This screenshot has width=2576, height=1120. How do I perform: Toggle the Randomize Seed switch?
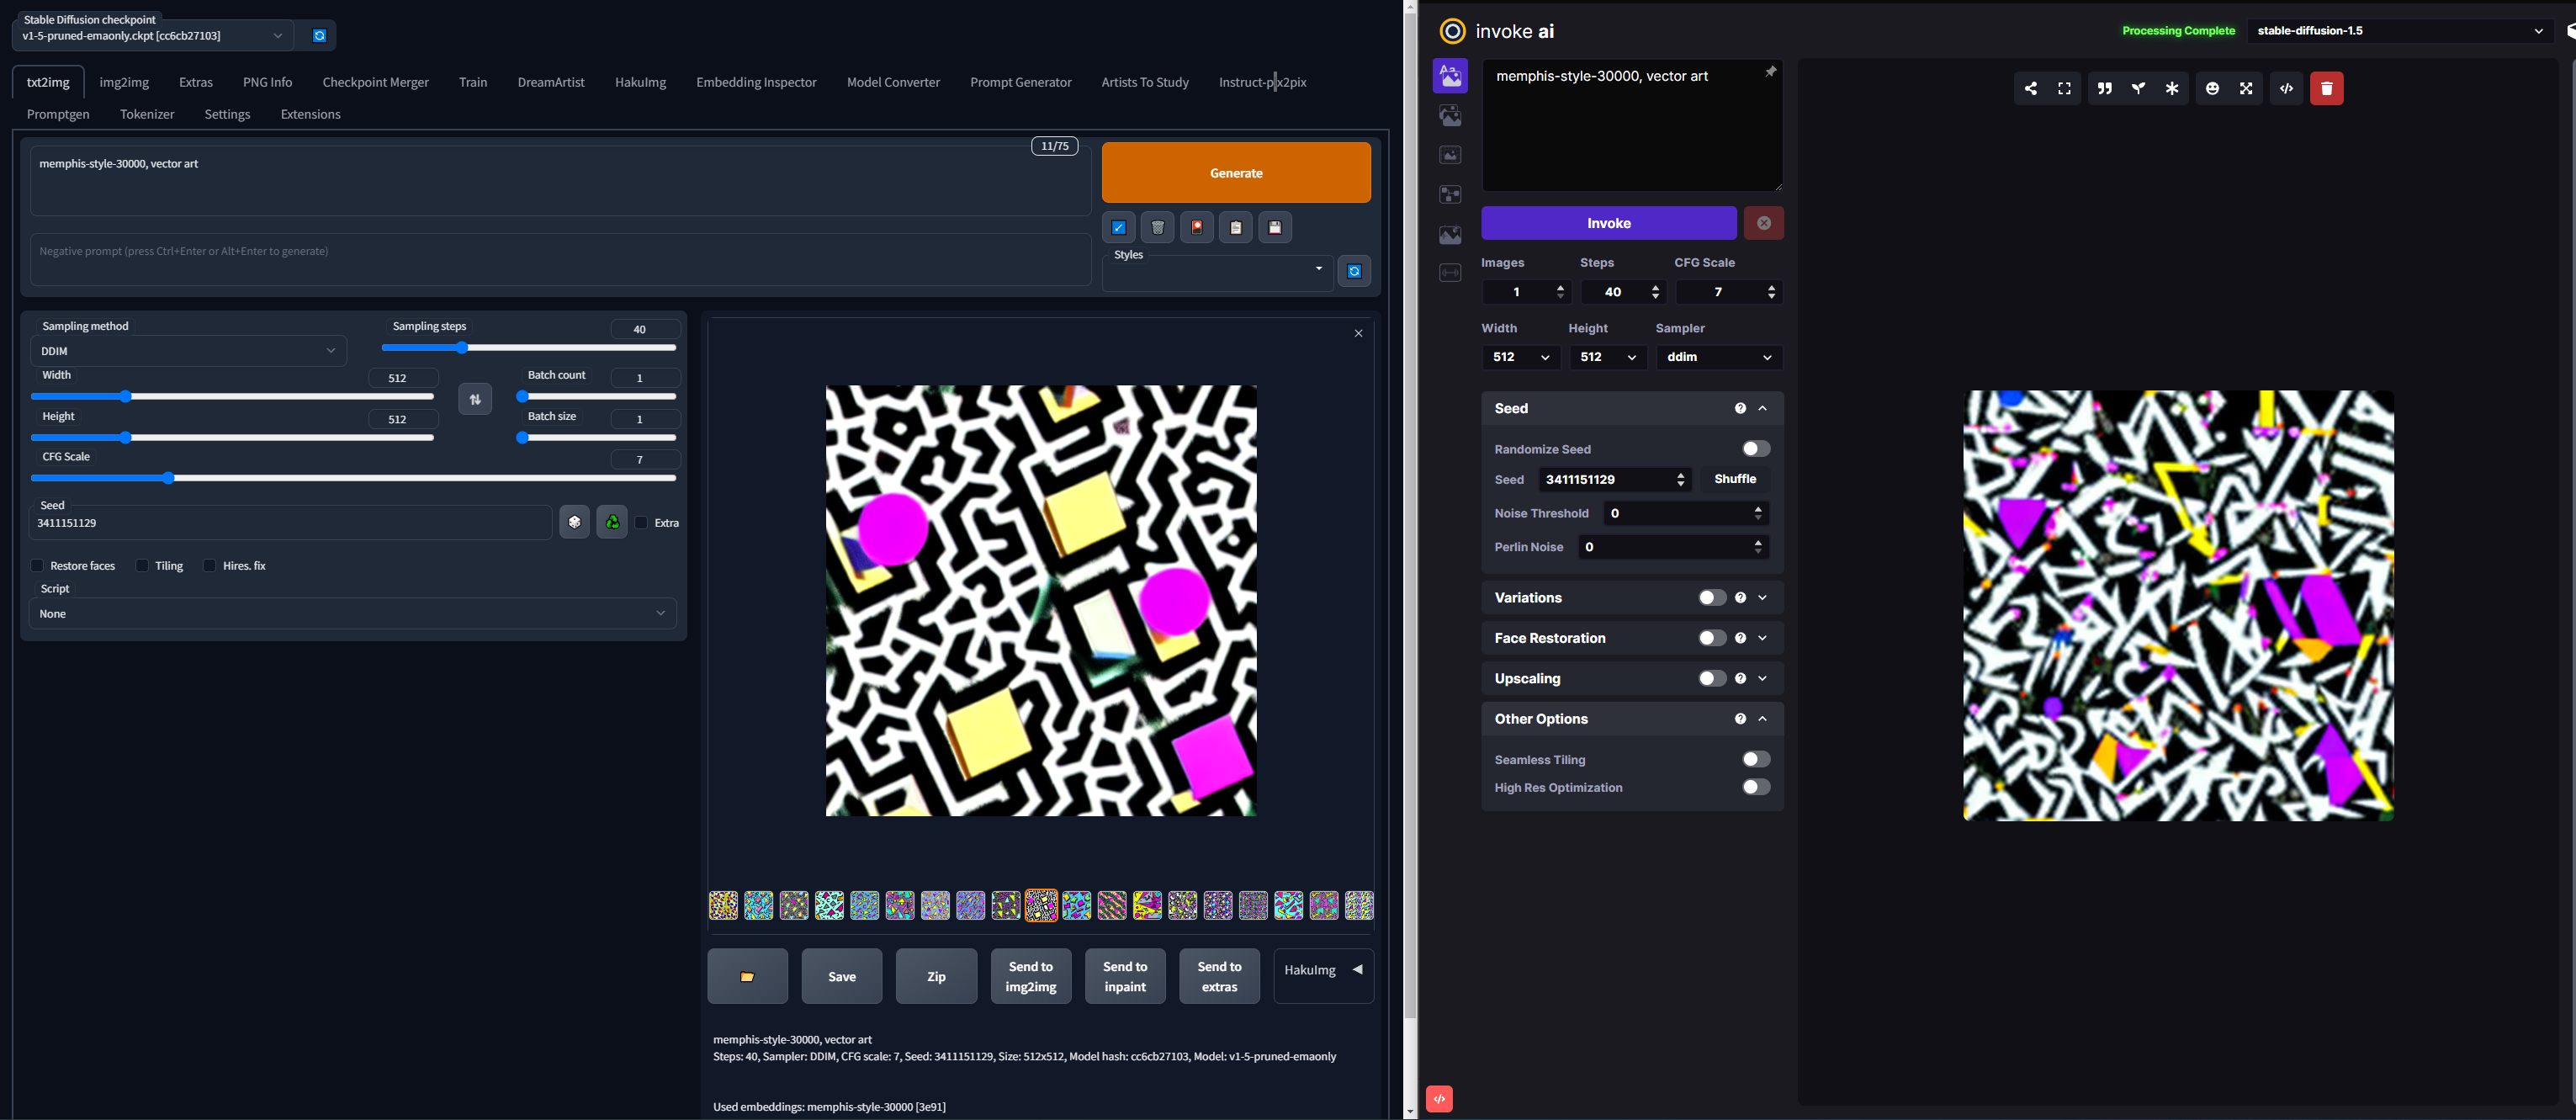coord(1755,449)
